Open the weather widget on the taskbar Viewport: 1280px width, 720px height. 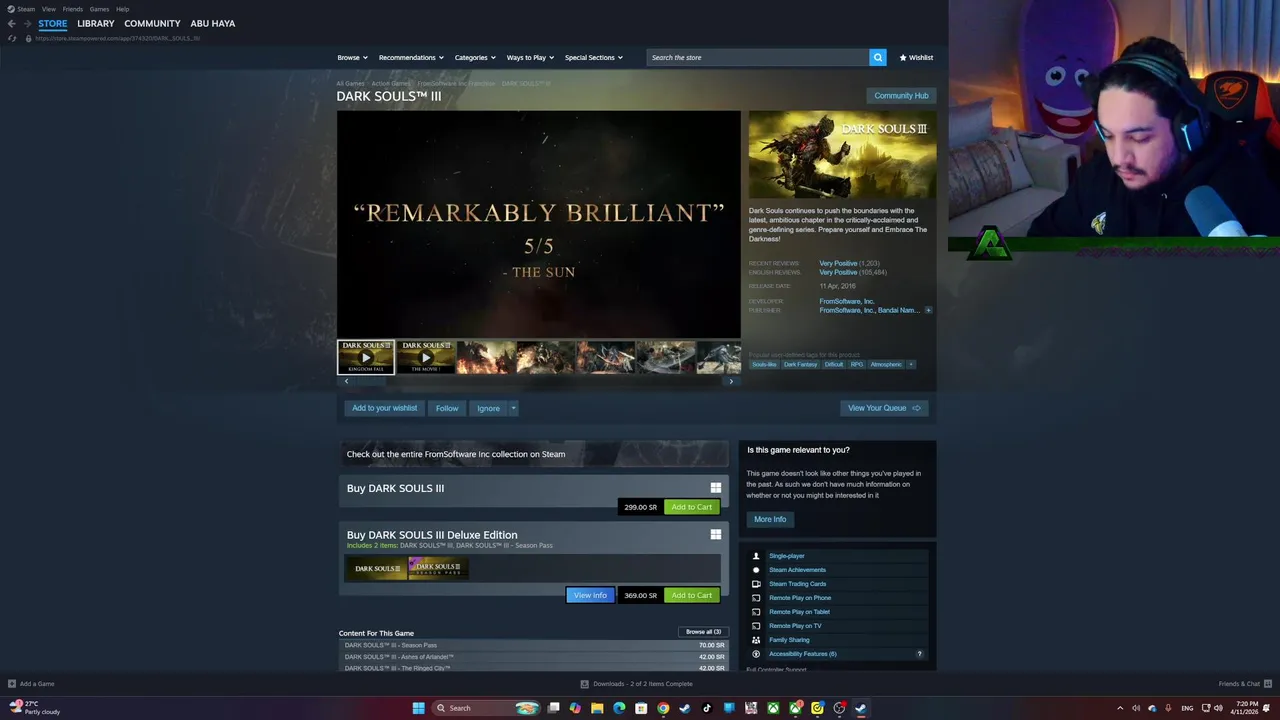pos(35,708)
